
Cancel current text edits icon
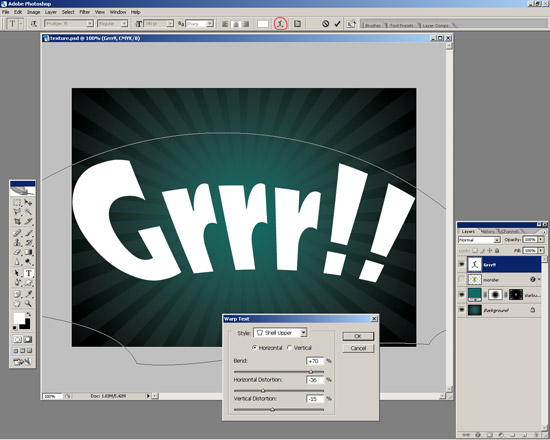326,24
